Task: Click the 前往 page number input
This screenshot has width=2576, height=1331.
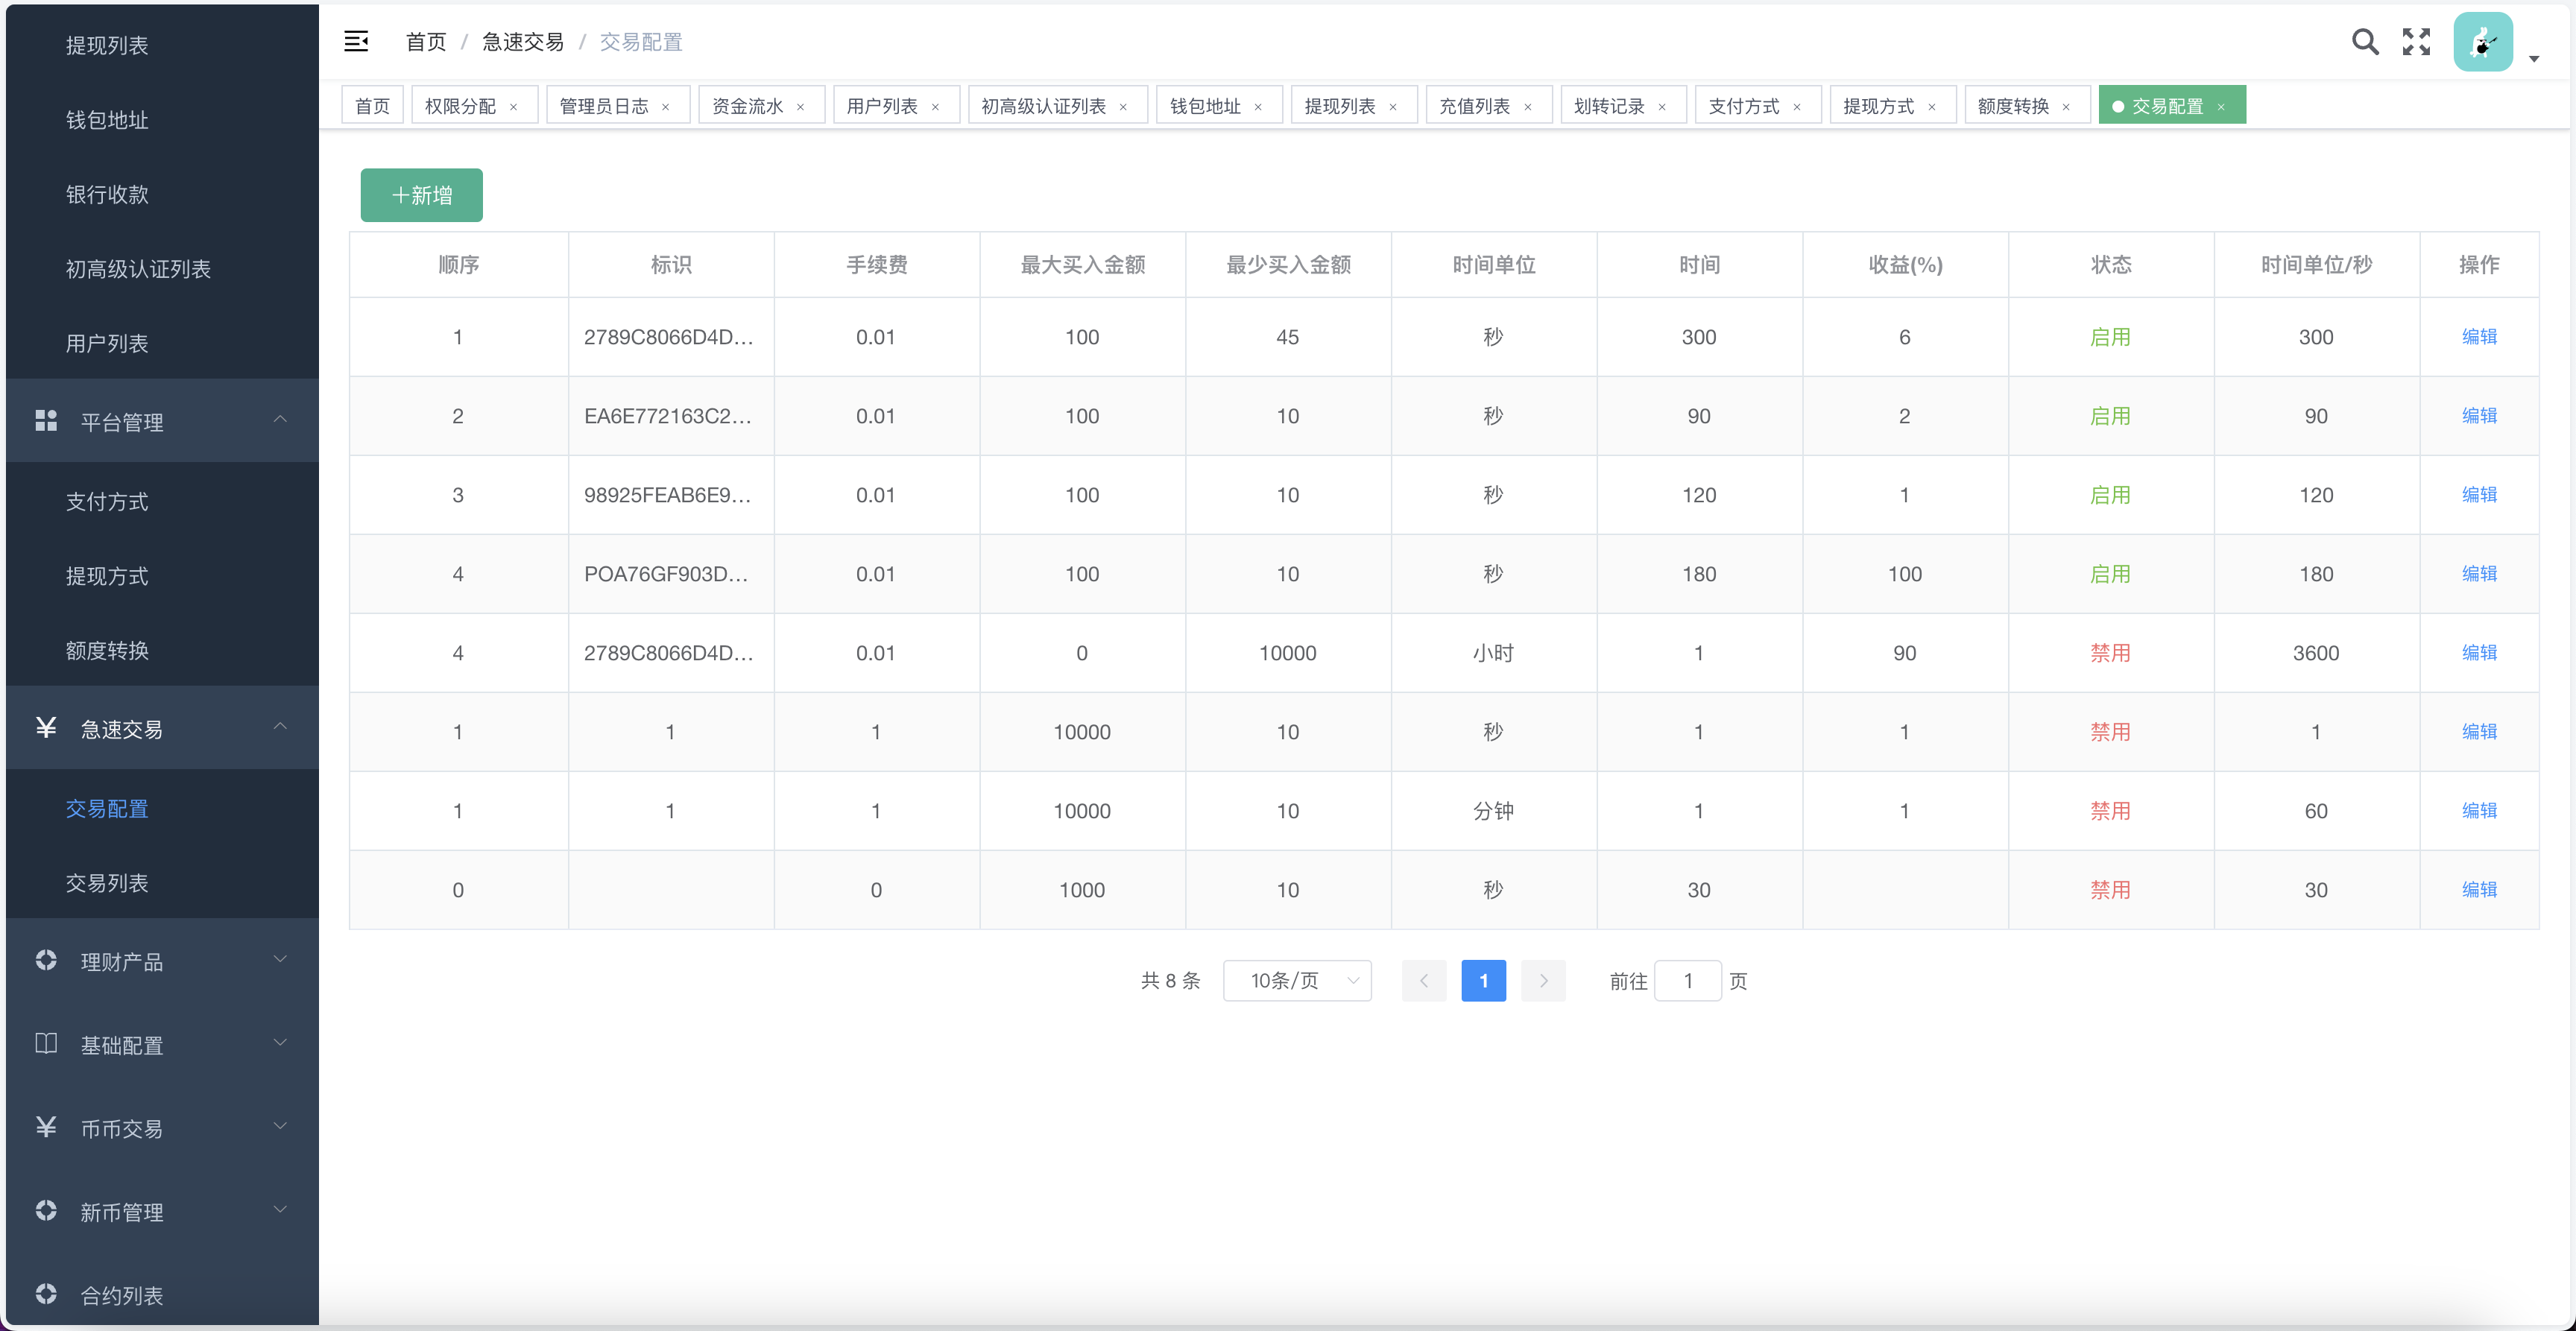Action: point(1689,981)
